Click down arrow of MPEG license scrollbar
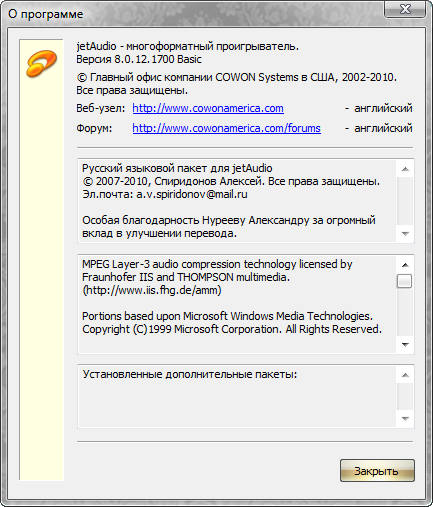433x507 pixels. pyautogui.click(x=405, y=344)
